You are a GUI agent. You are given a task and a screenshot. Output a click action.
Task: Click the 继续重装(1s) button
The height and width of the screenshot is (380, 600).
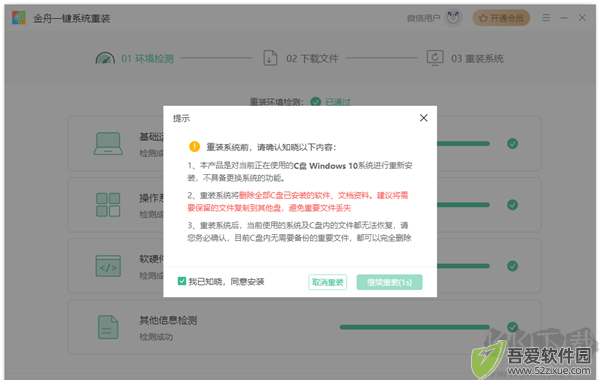point(390,282)
